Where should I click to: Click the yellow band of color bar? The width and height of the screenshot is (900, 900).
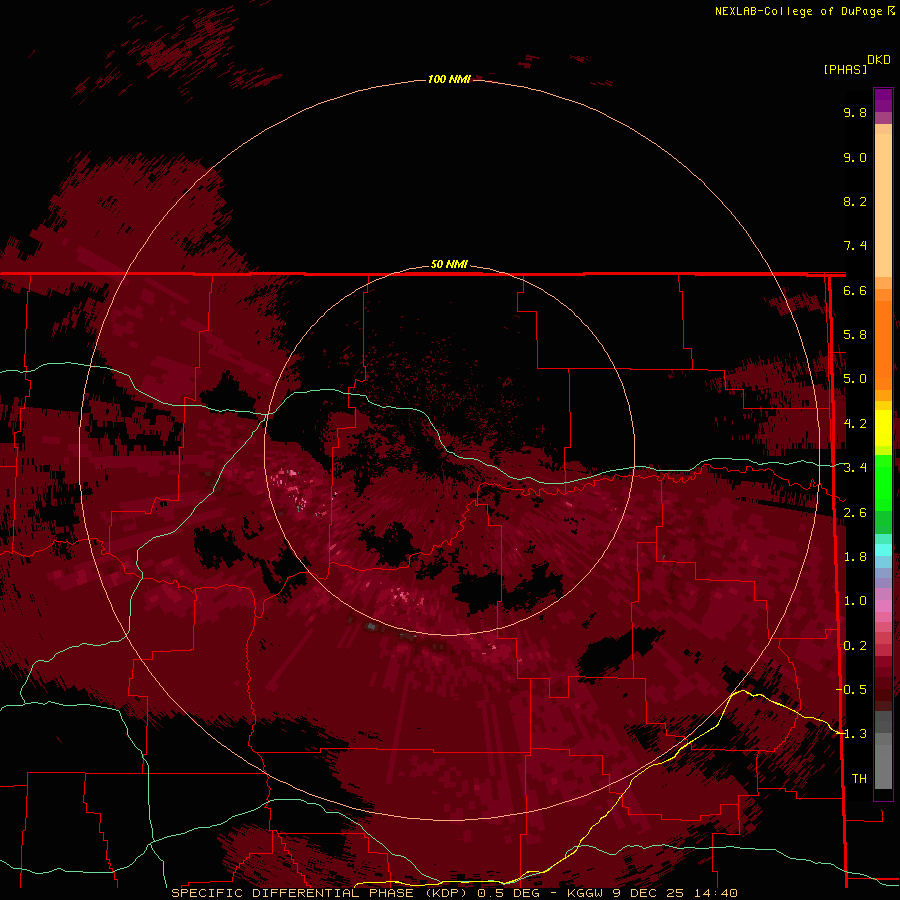click(x=883, y=428)
